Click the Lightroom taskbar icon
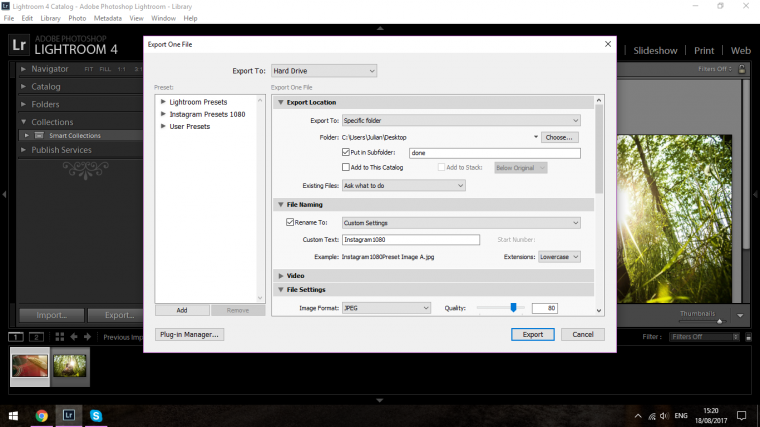The height and width of the screenshot is (427, 760). point(68,415)
